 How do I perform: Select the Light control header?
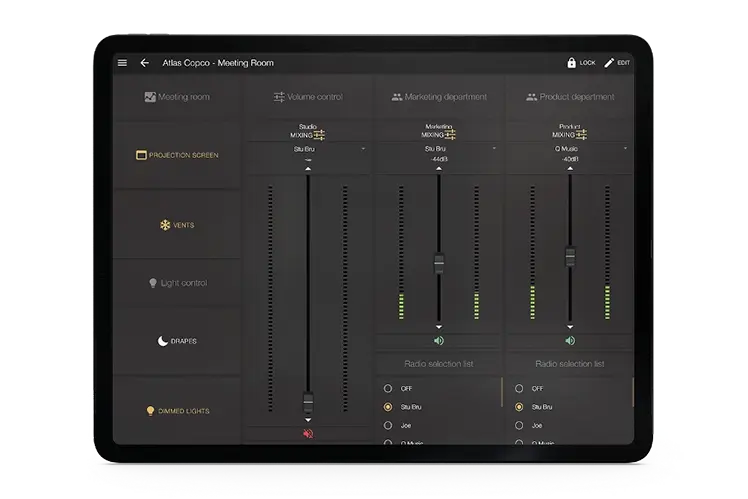click(x=178, y=283)
